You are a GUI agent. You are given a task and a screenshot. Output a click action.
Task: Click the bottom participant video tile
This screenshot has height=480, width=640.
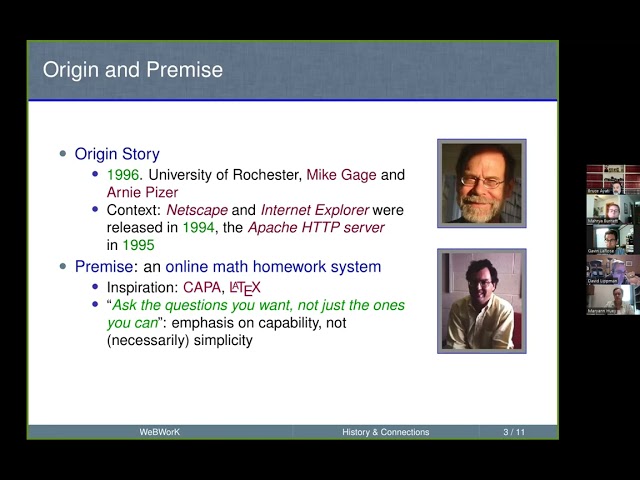[x=613, y=300]
